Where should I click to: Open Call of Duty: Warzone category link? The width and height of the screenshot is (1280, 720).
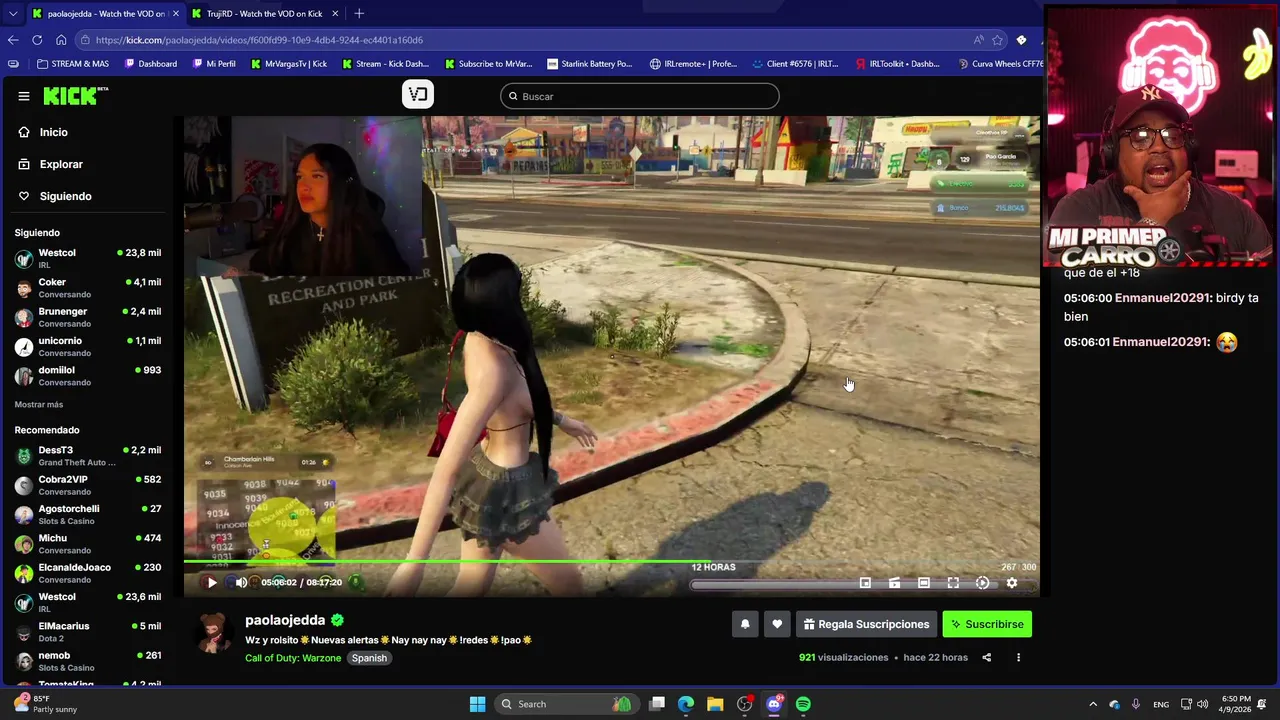coord(293,658)
